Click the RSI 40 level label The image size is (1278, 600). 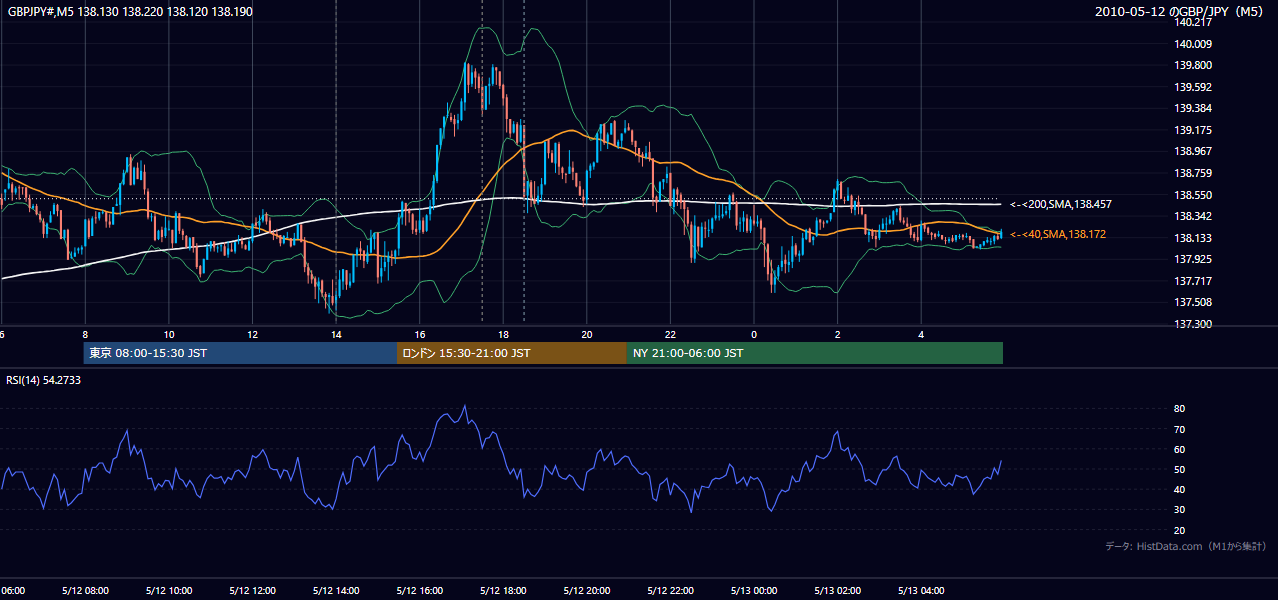point(1179,489)
